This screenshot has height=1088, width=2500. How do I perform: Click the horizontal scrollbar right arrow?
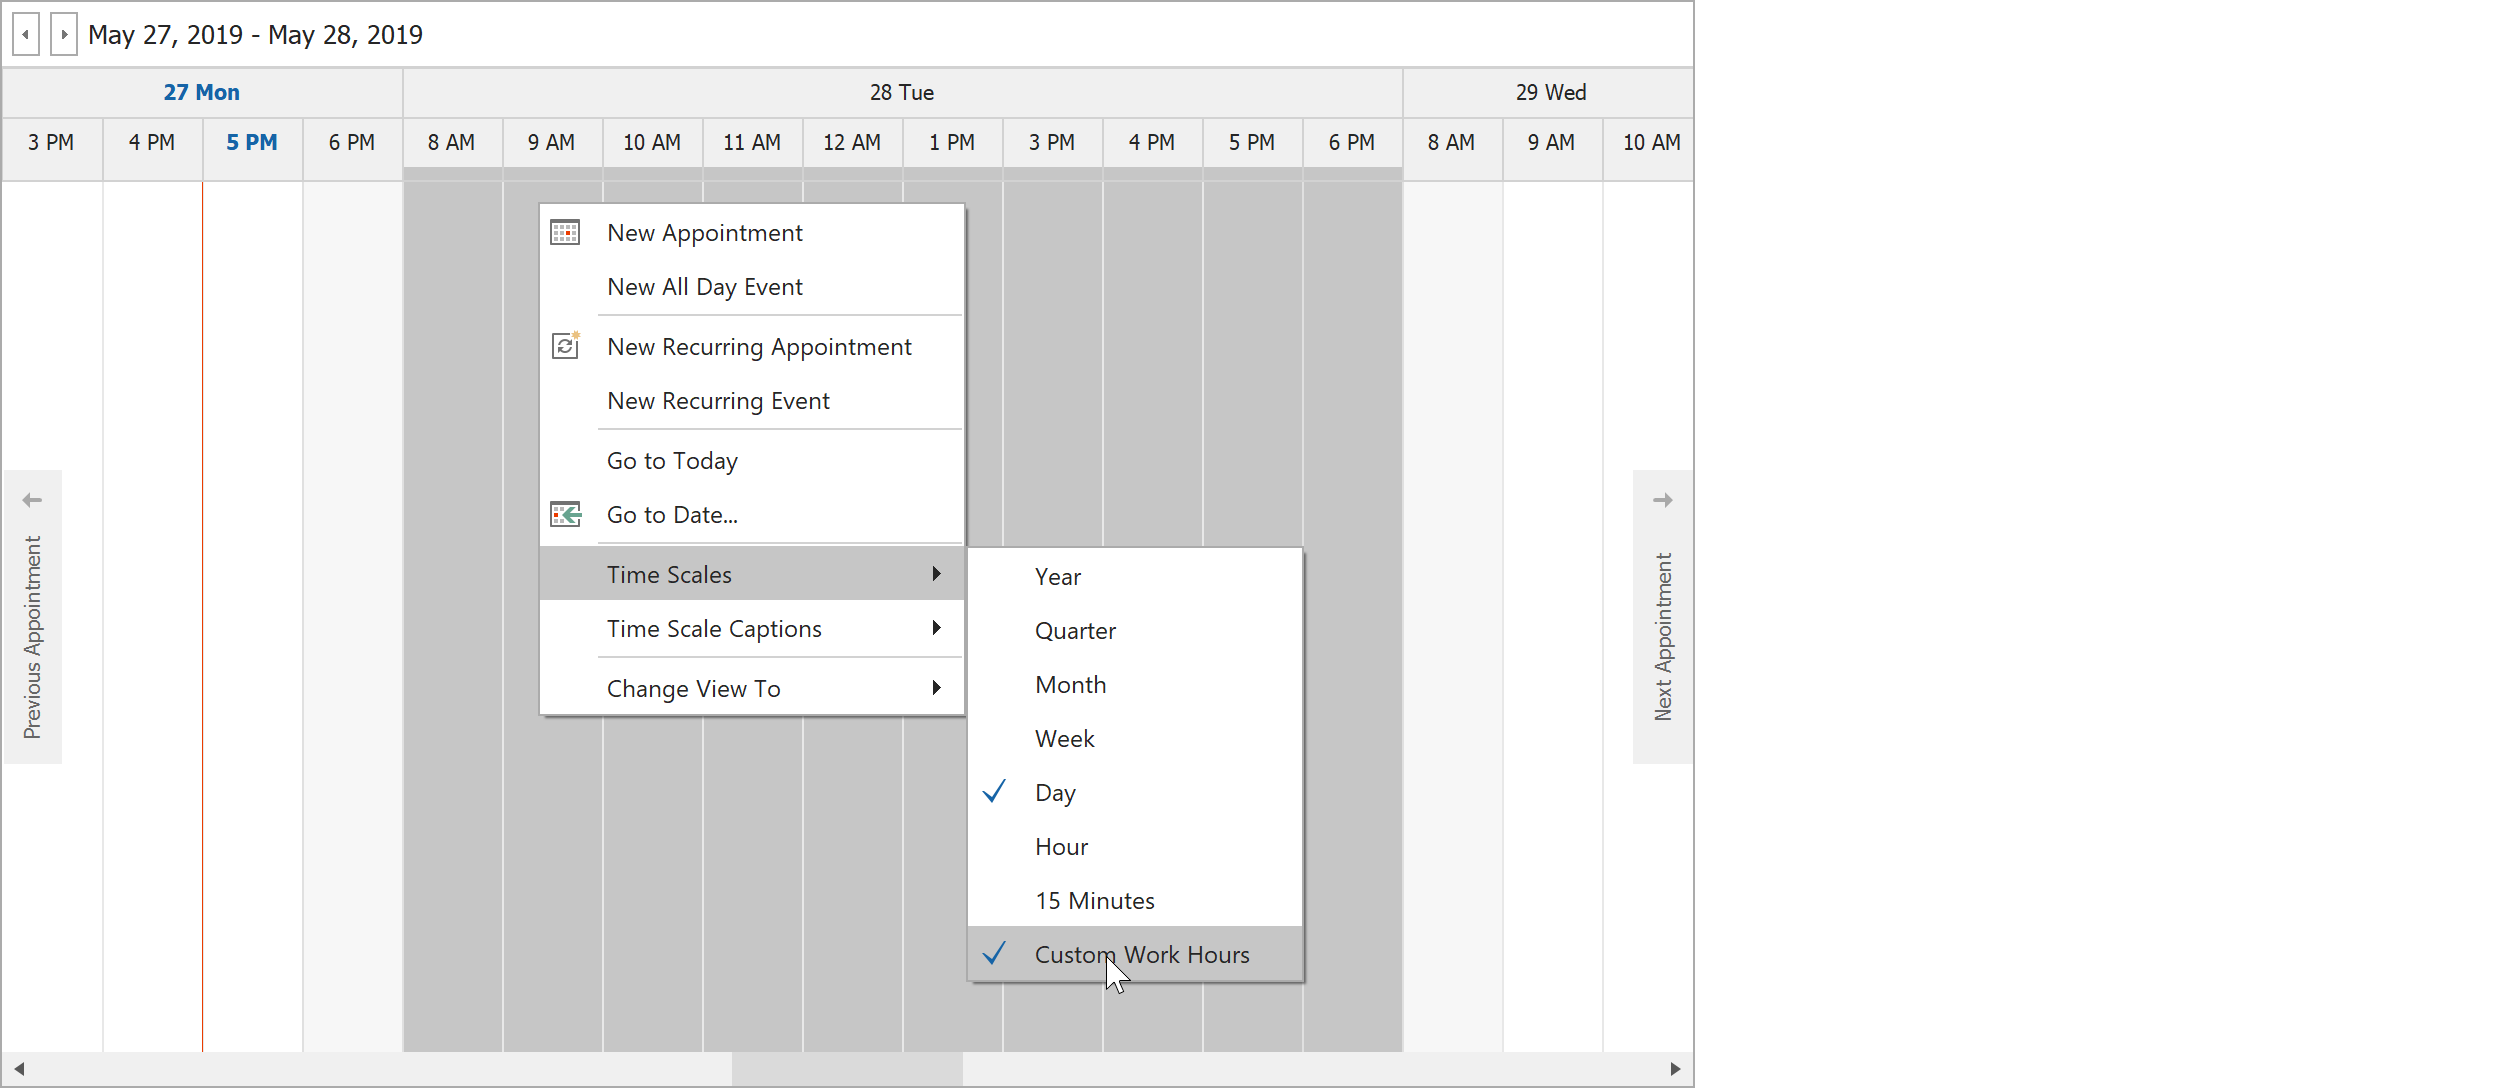(x=1675, y=1069)
